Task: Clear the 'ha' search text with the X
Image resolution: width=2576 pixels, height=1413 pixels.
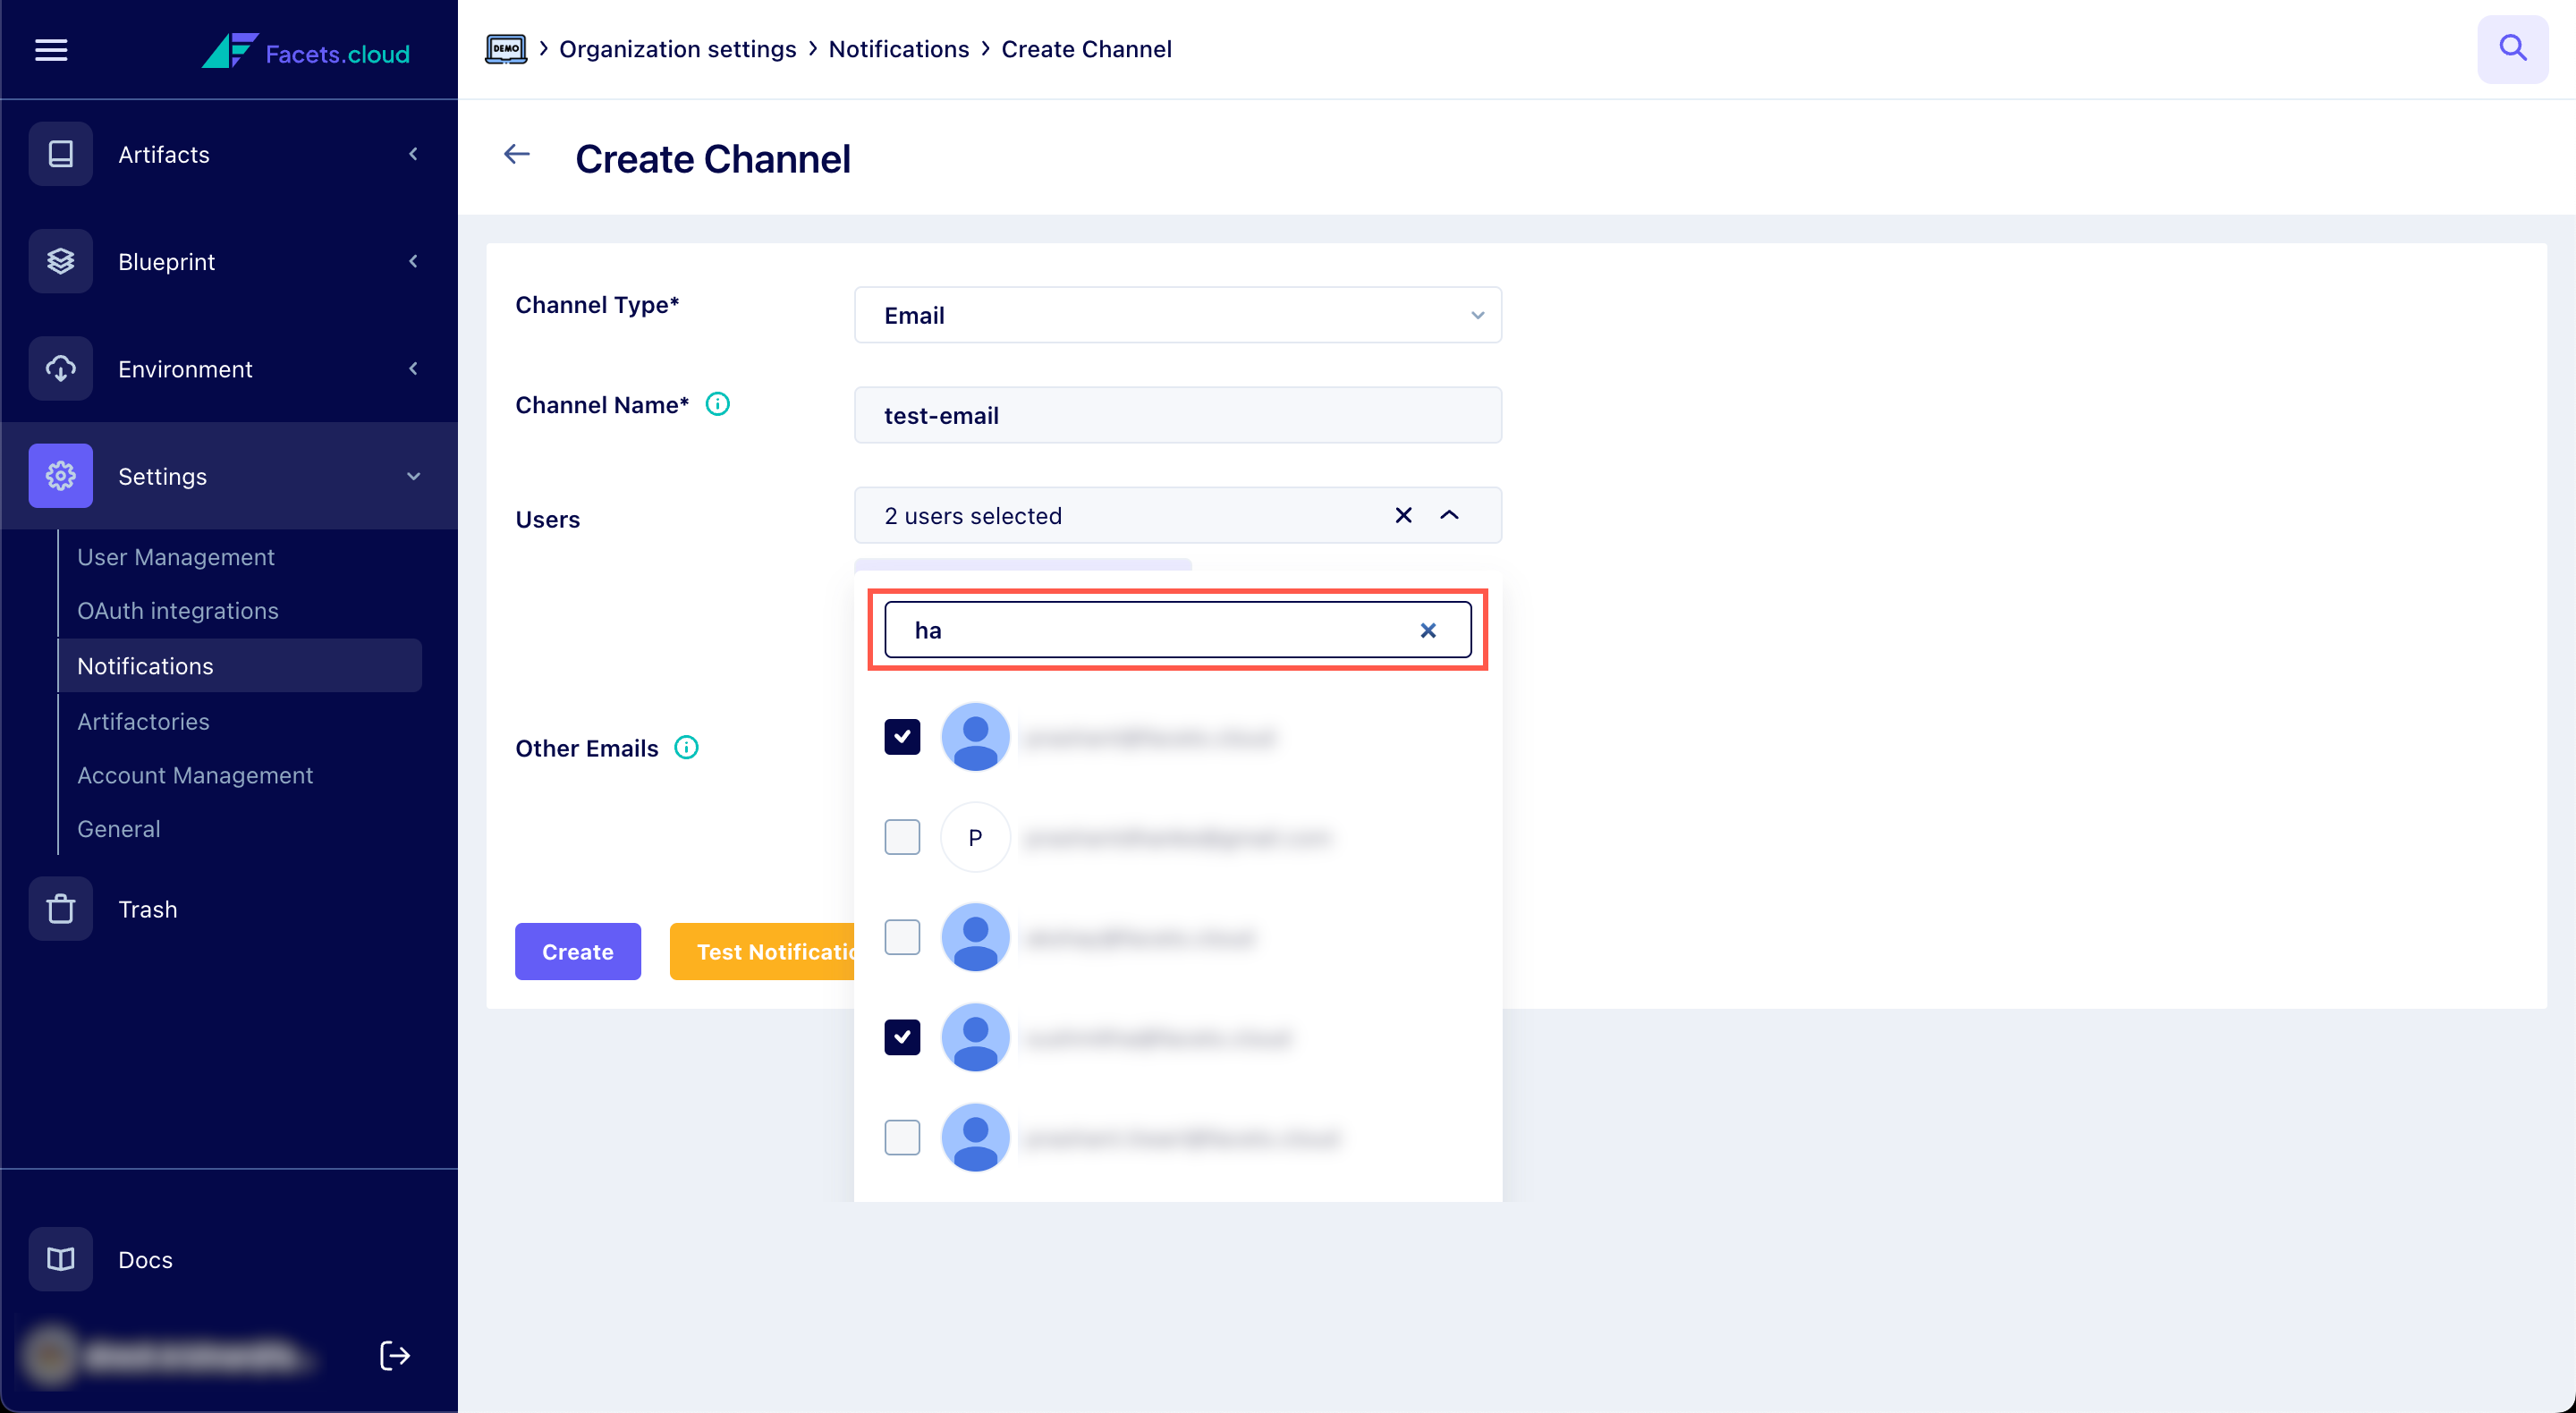Action: click(x=1428, y=630)
